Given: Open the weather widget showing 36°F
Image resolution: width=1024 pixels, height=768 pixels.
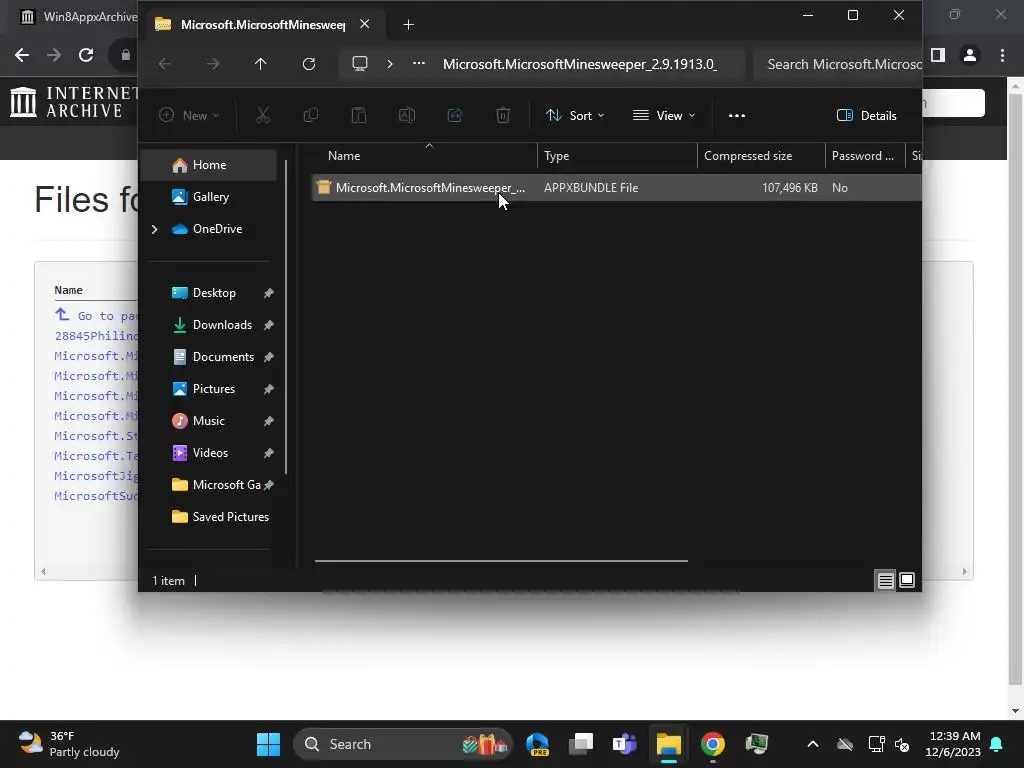Looking at the screenshot, I should (x=69, y=744).
